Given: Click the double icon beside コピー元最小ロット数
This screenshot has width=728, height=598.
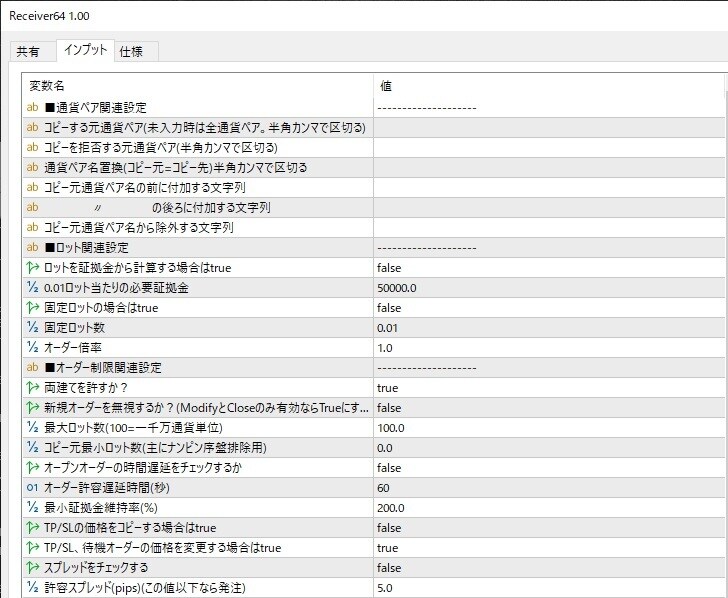Looking at the screenshot, I should [x=32, y=447].
